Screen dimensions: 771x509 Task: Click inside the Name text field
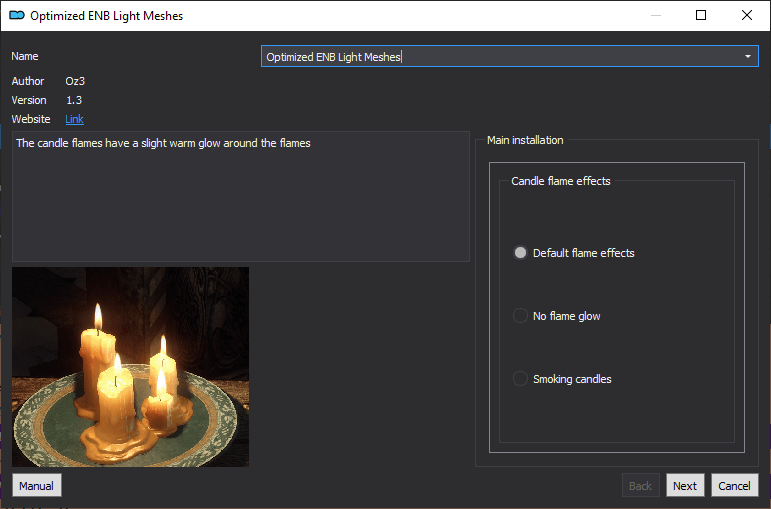502,57
